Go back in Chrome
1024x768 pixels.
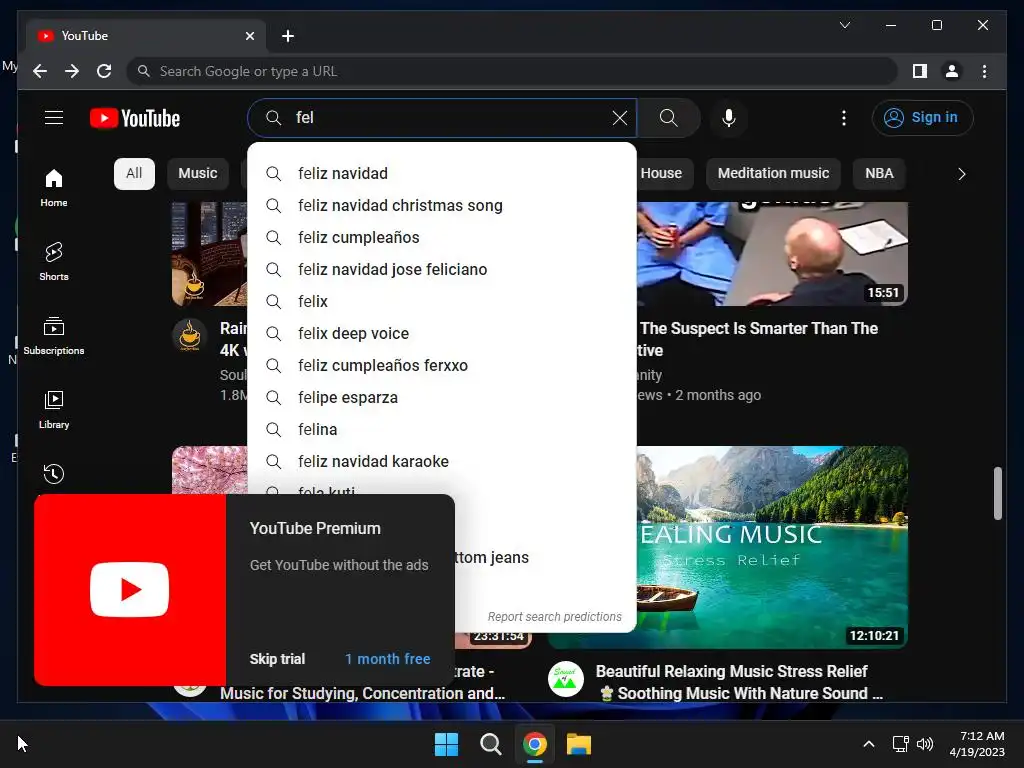(40, 71)
